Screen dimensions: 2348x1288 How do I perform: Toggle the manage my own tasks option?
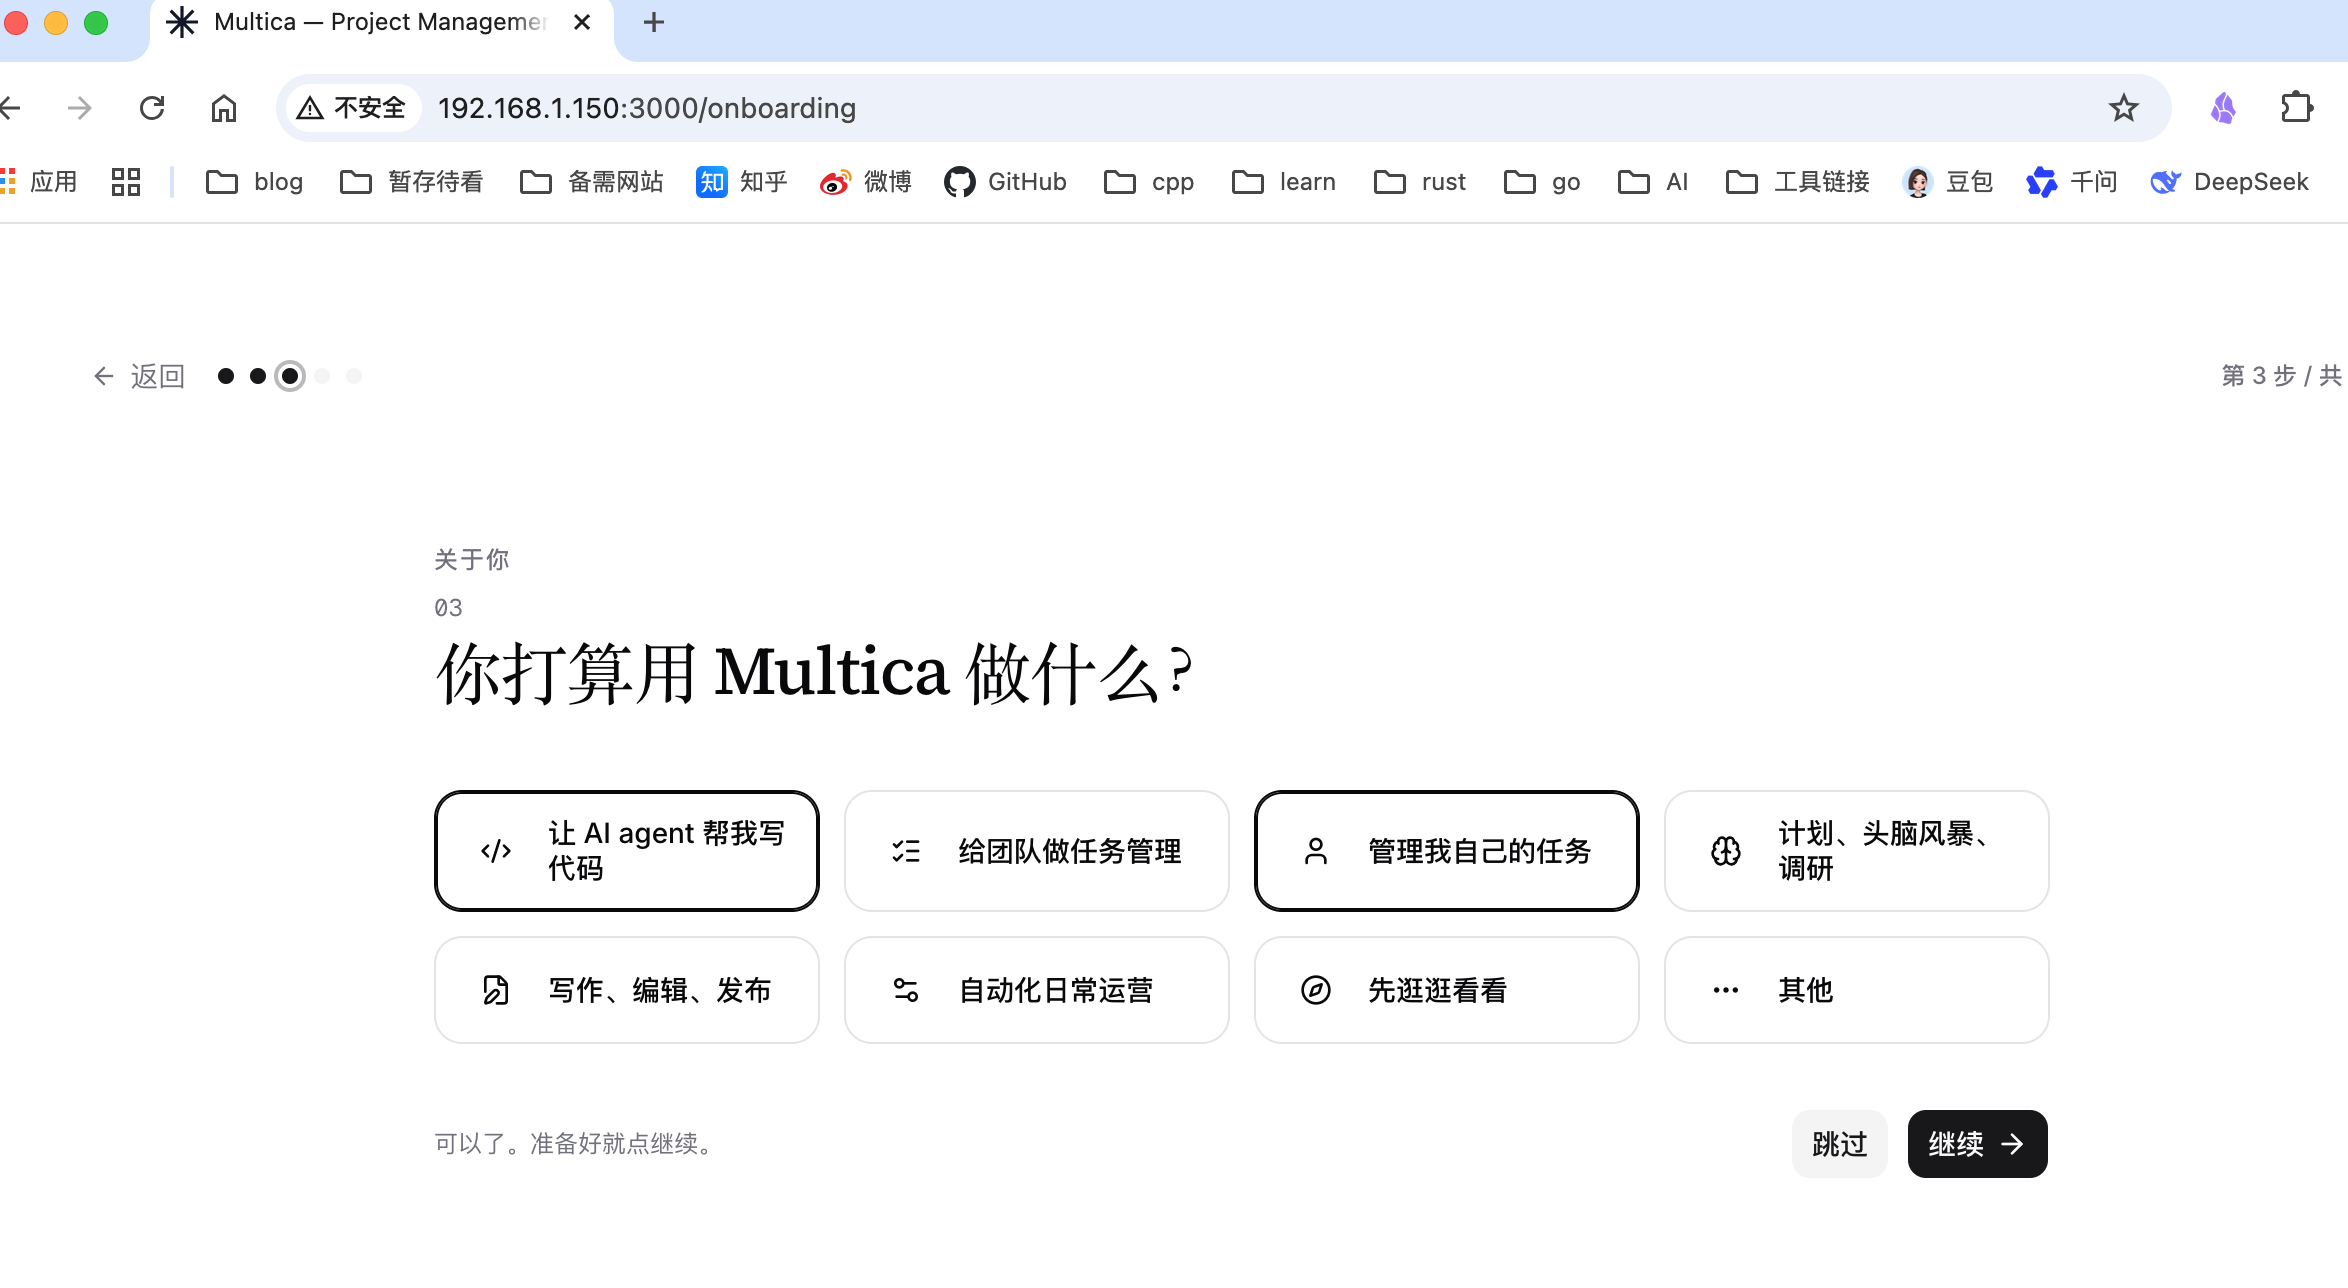[1447, 851]
